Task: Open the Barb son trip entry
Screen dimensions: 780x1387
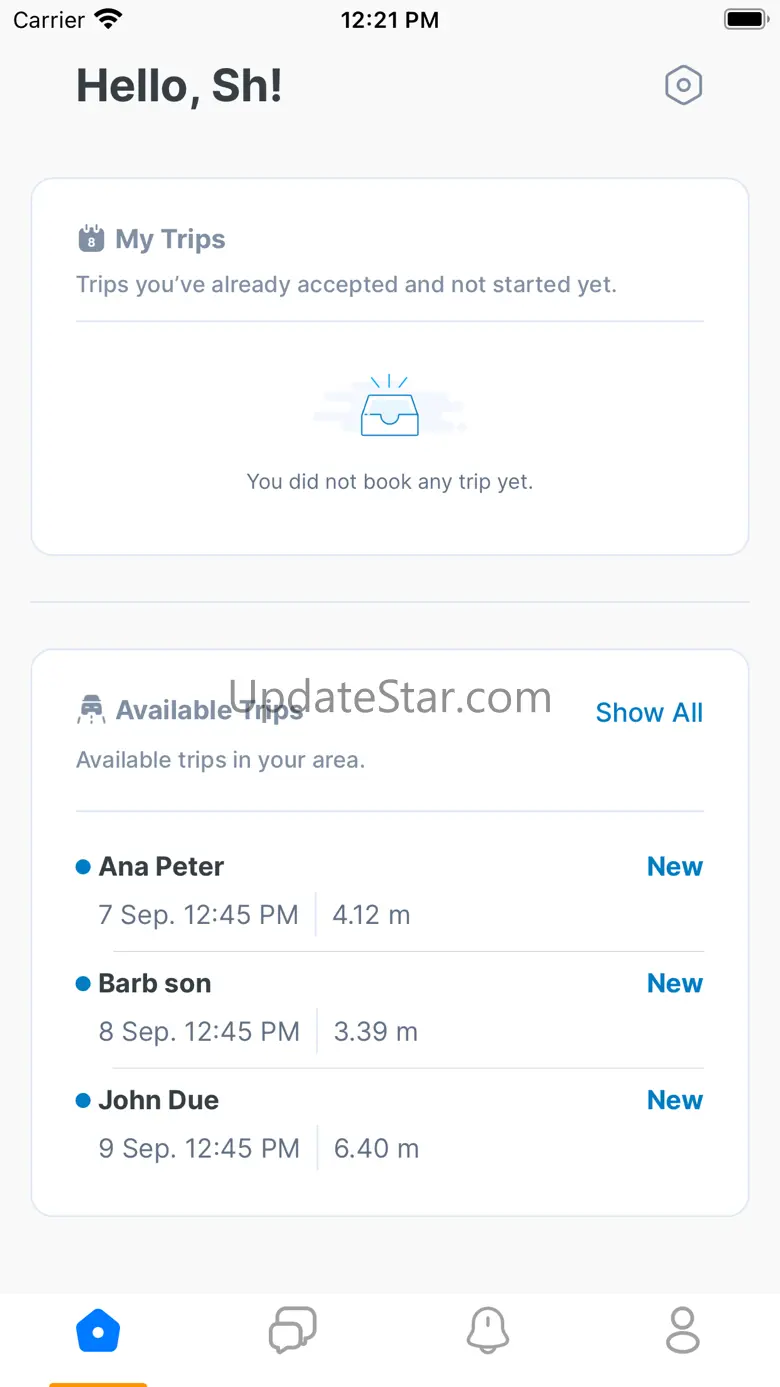Action: click(x=155, y=983)
